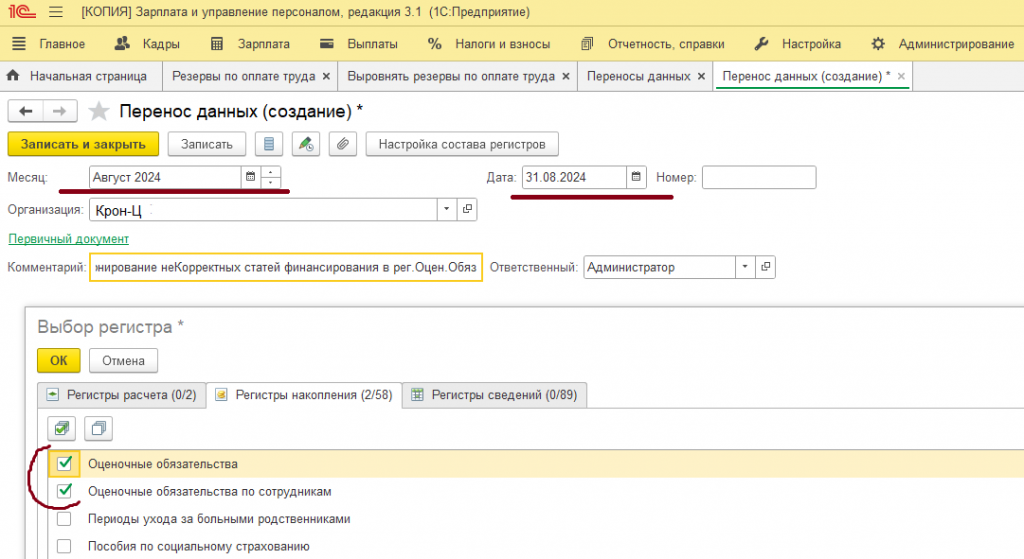
Task: Expand the Ответственный dropdown list
Action: click(745, 267)
